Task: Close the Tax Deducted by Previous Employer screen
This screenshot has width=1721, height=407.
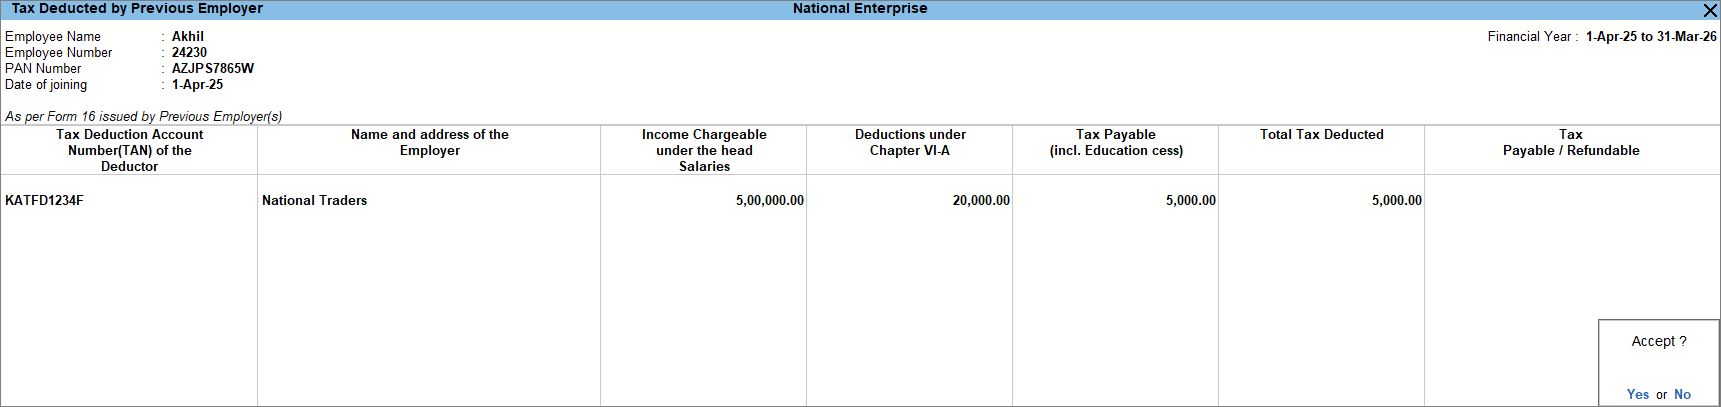Action: tap(1709, 10)
